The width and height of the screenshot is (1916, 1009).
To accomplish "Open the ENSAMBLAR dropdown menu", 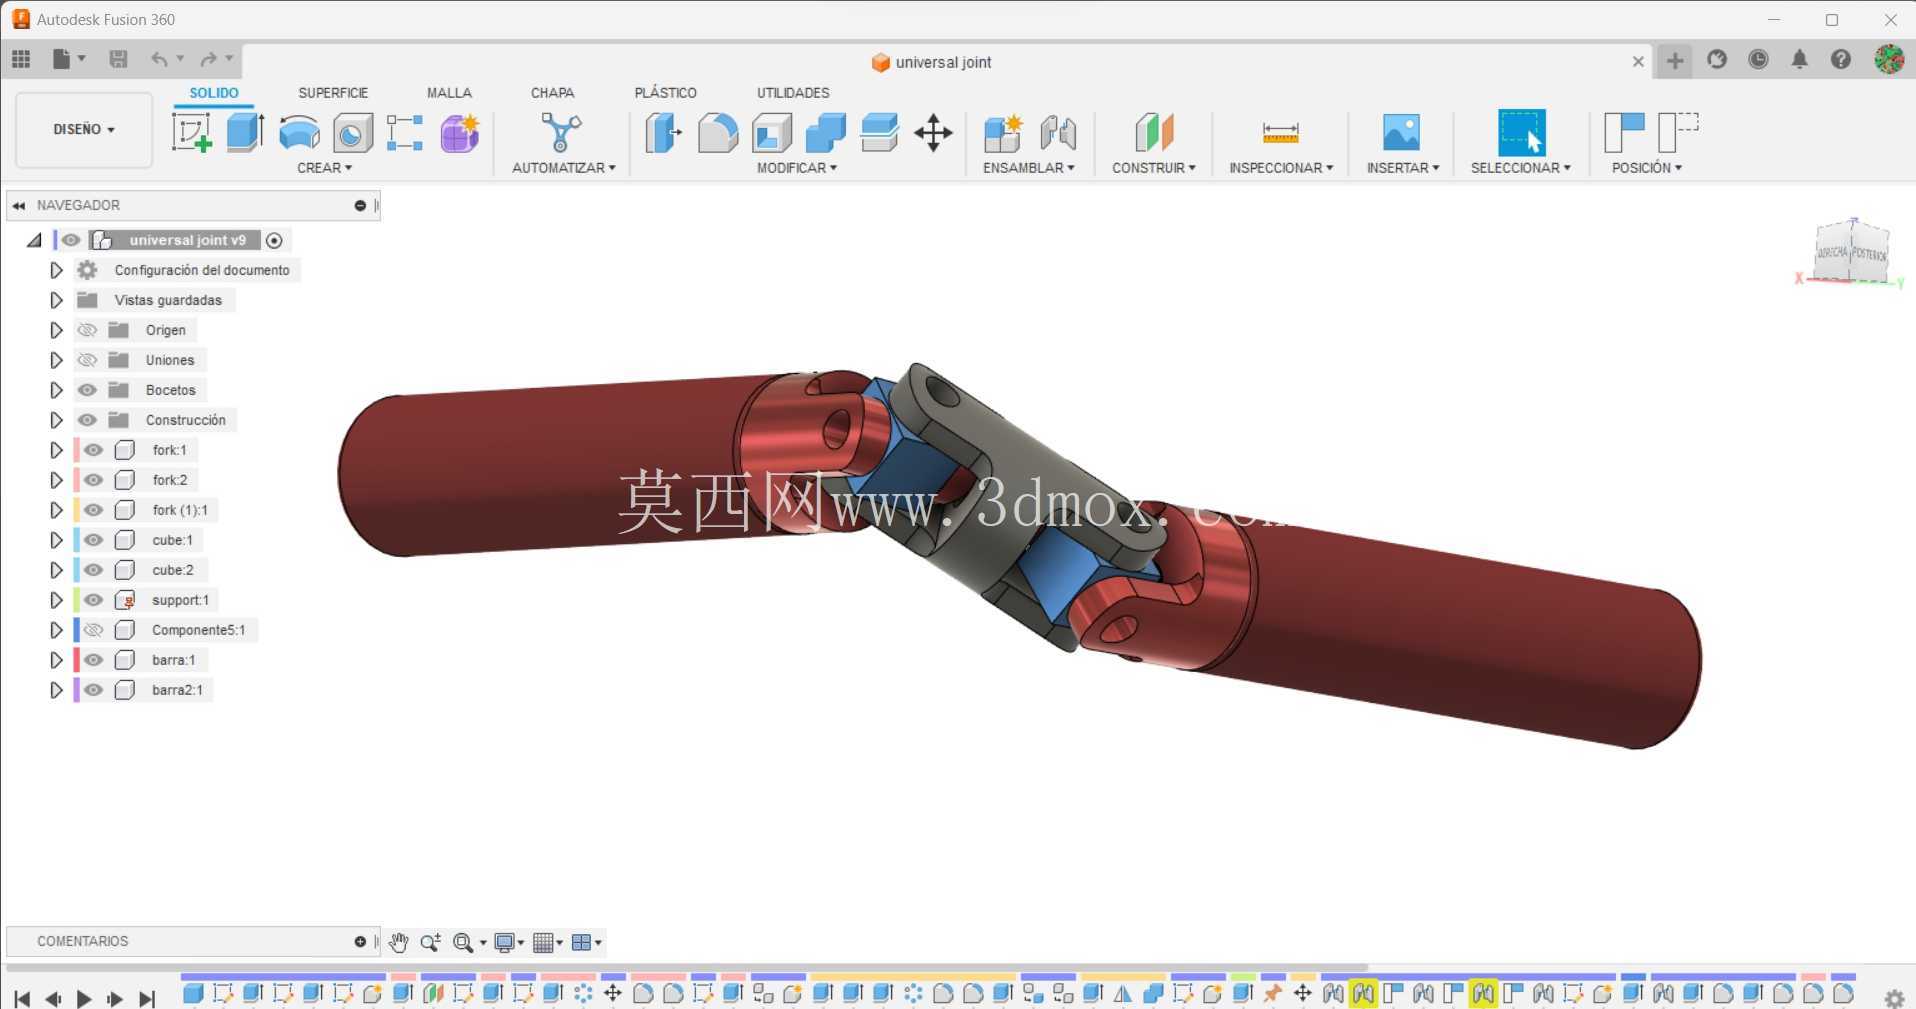I will [x=1028, y=168].
